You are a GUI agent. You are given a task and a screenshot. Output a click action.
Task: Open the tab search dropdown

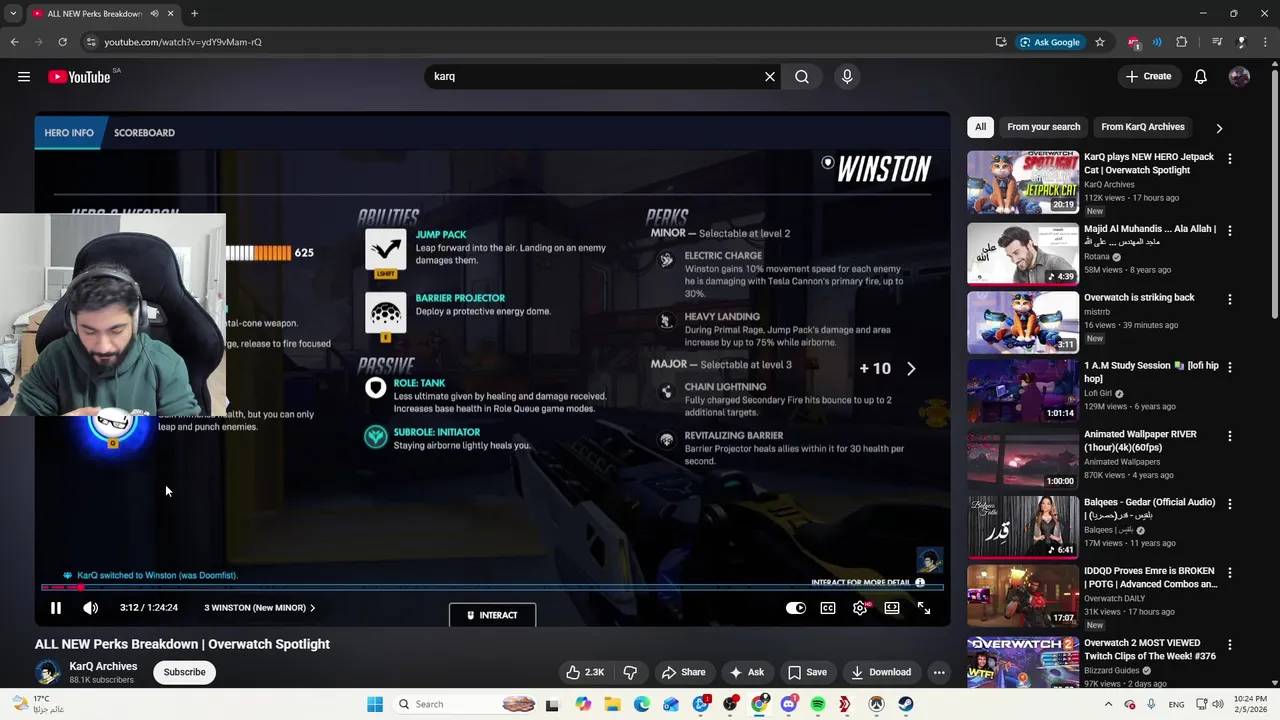pyautogui.click(x=13, y=14)
